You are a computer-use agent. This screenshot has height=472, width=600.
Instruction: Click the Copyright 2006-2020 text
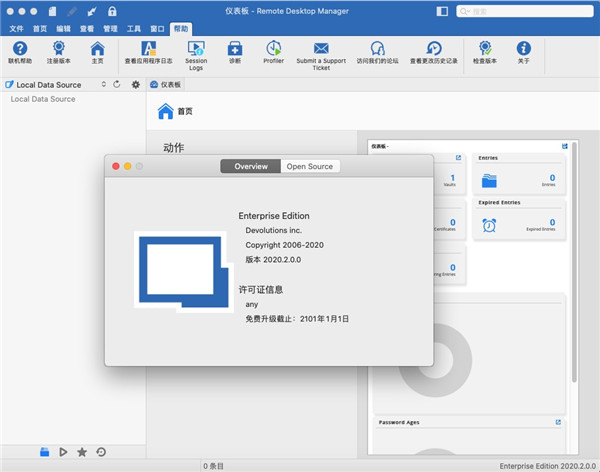tap(284, 245)
